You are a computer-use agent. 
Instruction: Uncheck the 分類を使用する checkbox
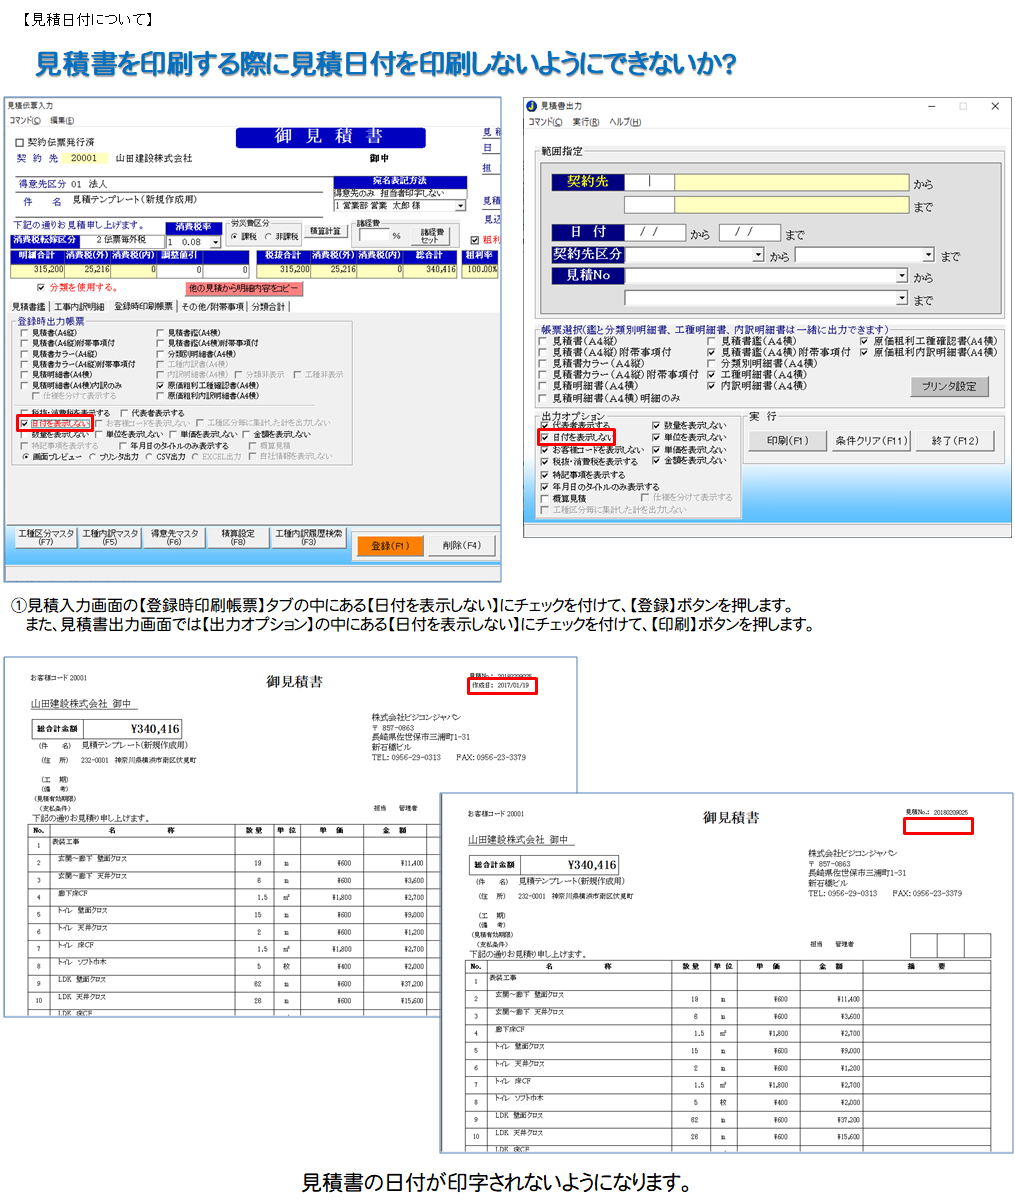[40, 287]
